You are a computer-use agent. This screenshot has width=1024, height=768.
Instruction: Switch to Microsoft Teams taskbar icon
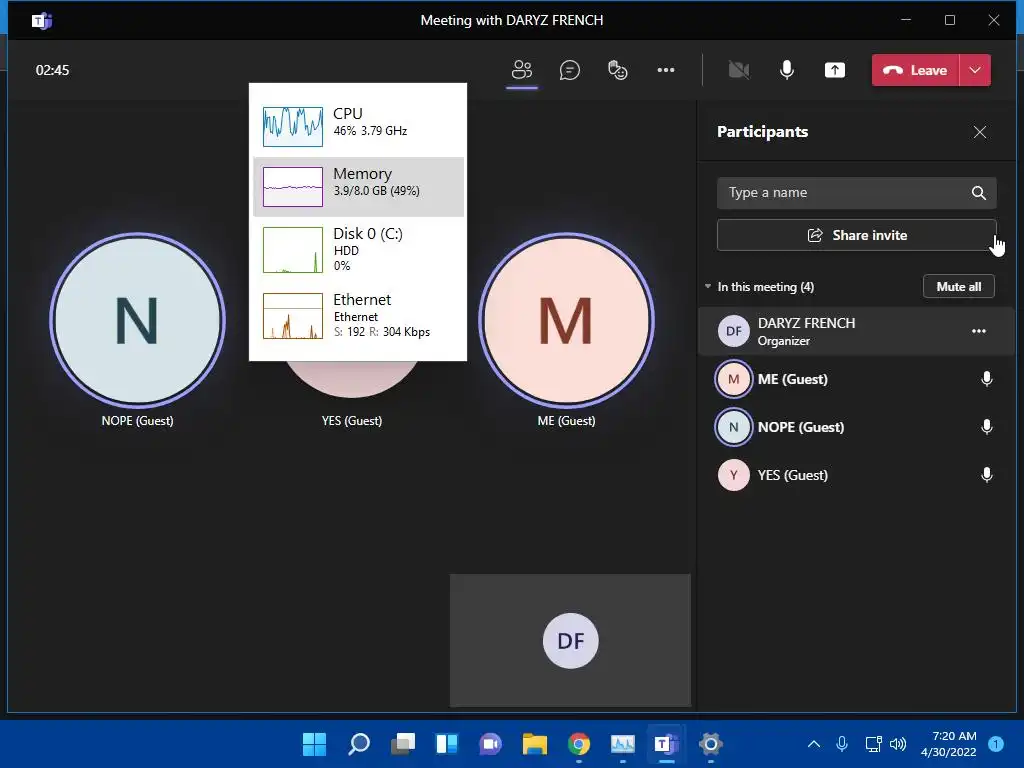click(666, 744)
